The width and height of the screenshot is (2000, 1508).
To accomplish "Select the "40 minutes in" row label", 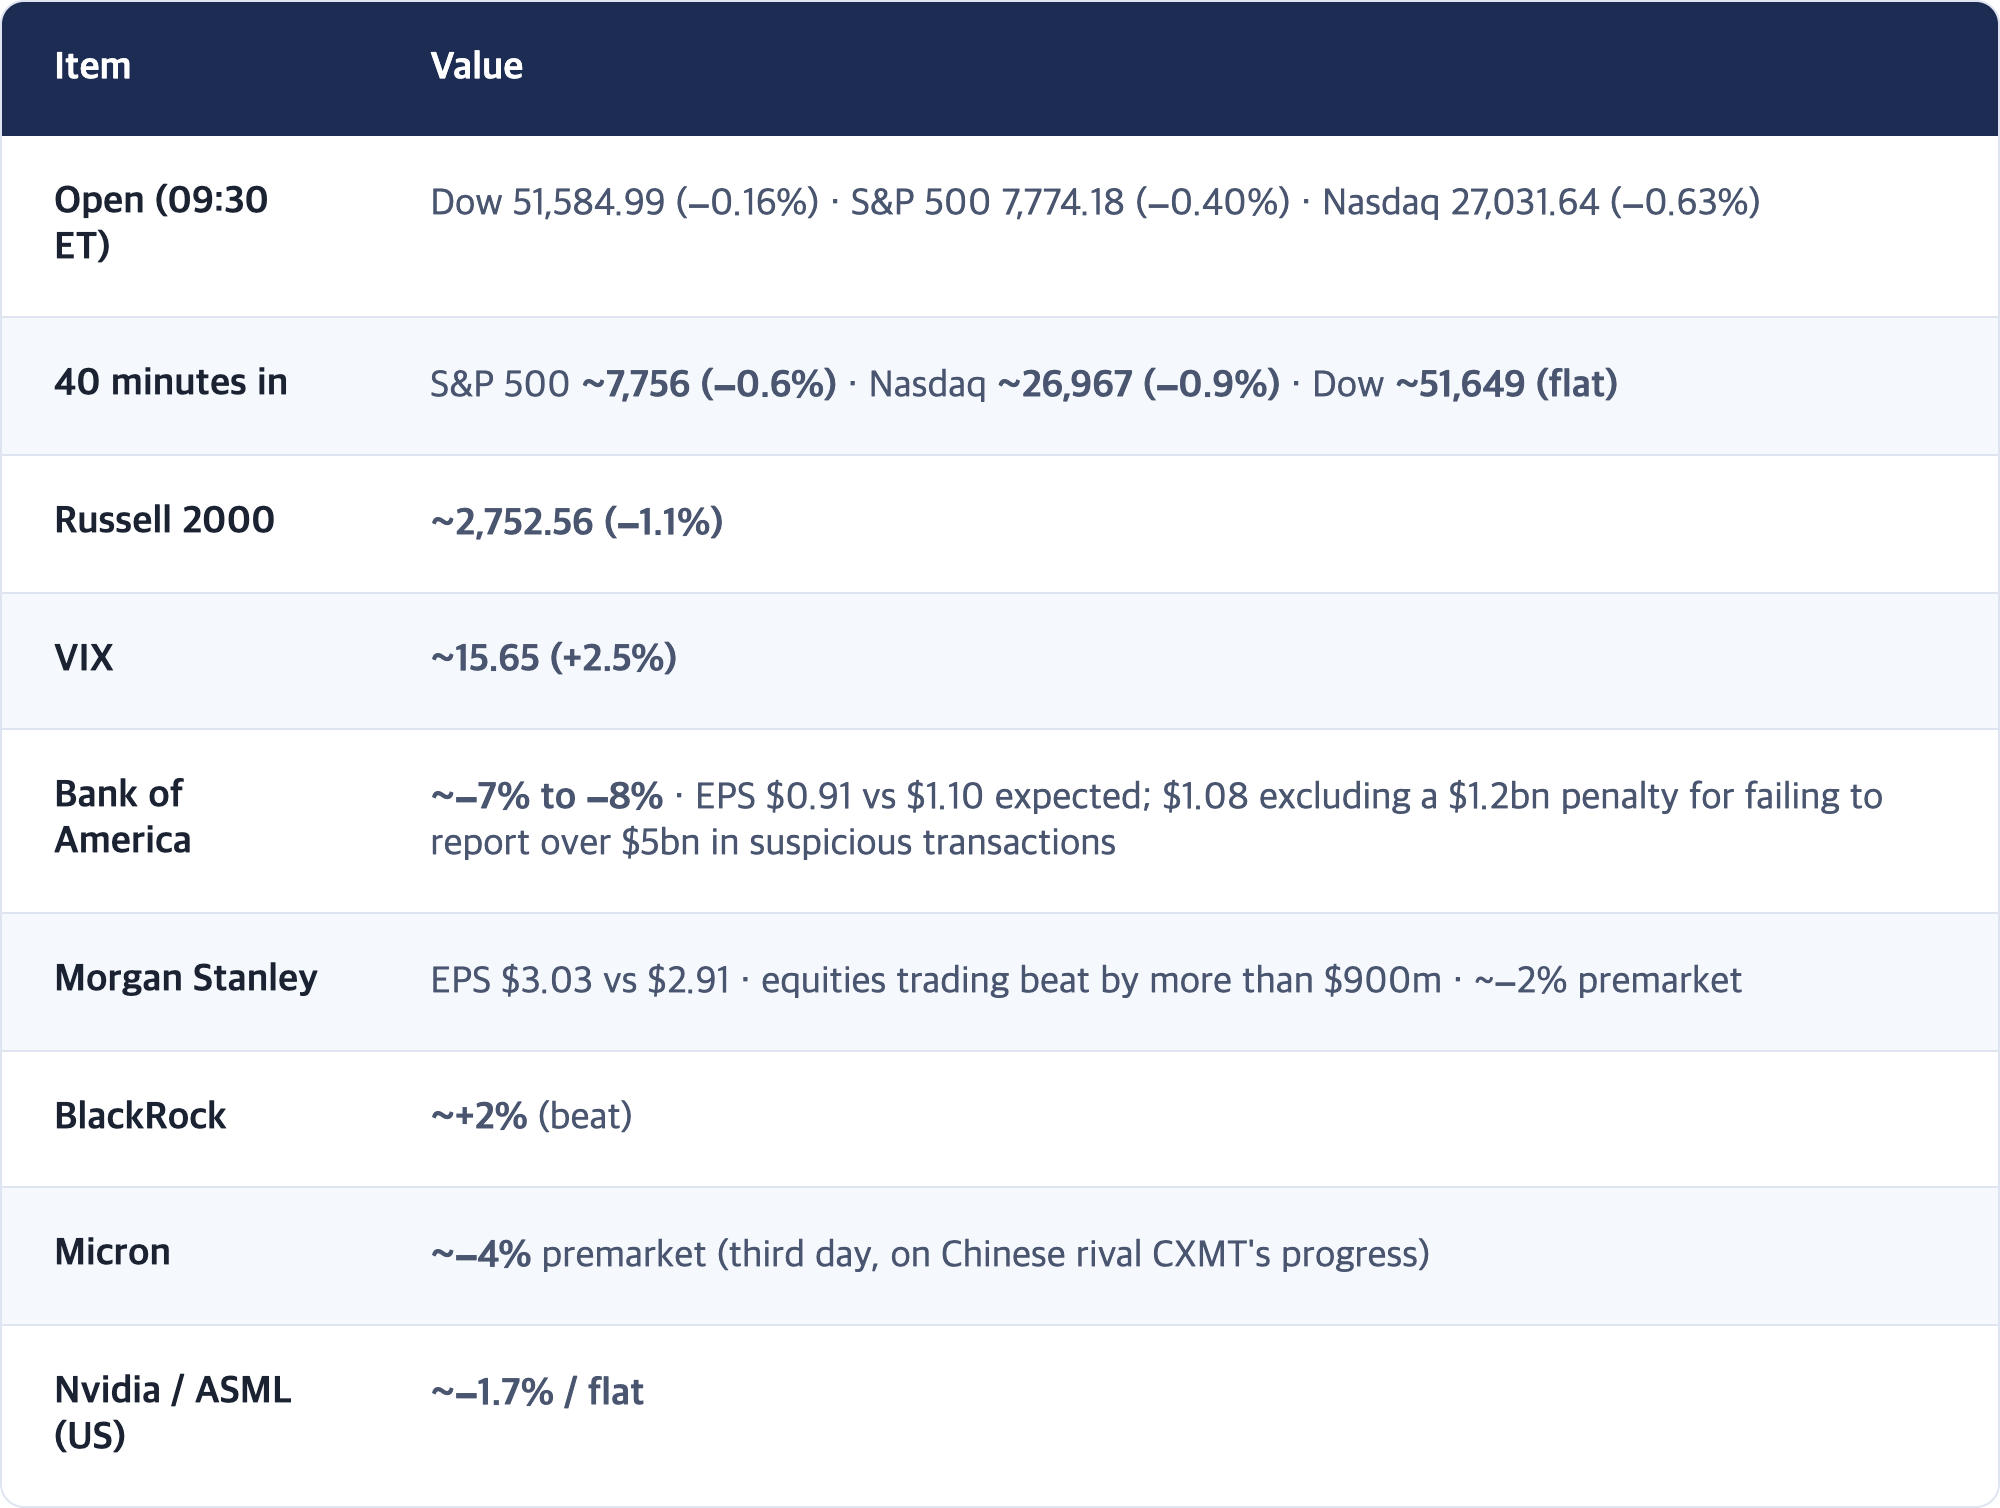I will pyautogui.click(x=171, y=382).
